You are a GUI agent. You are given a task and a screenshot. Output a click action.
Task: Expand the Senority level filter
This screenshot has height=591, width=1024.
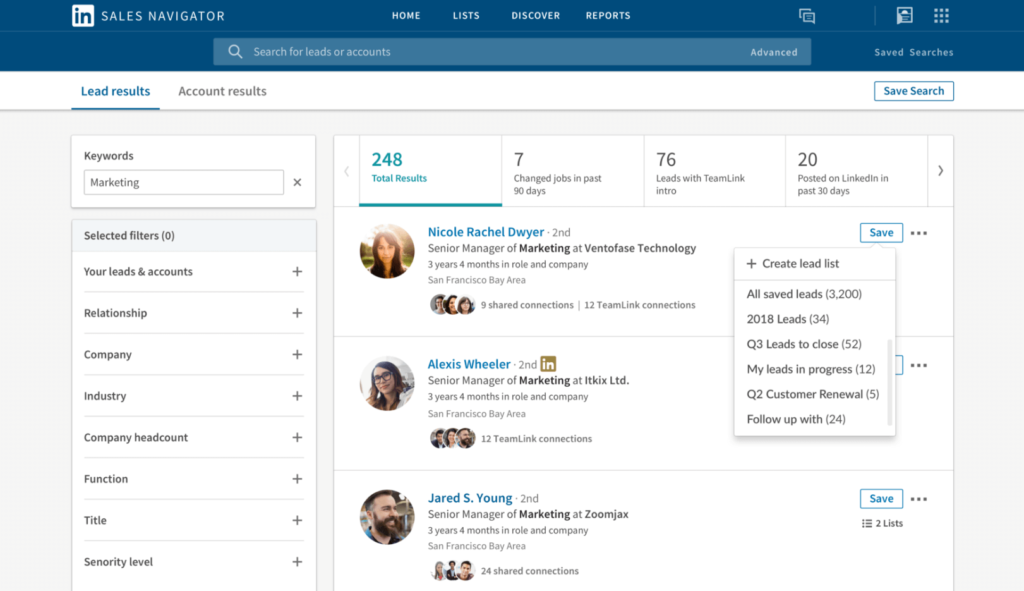[x=297, y=562]
